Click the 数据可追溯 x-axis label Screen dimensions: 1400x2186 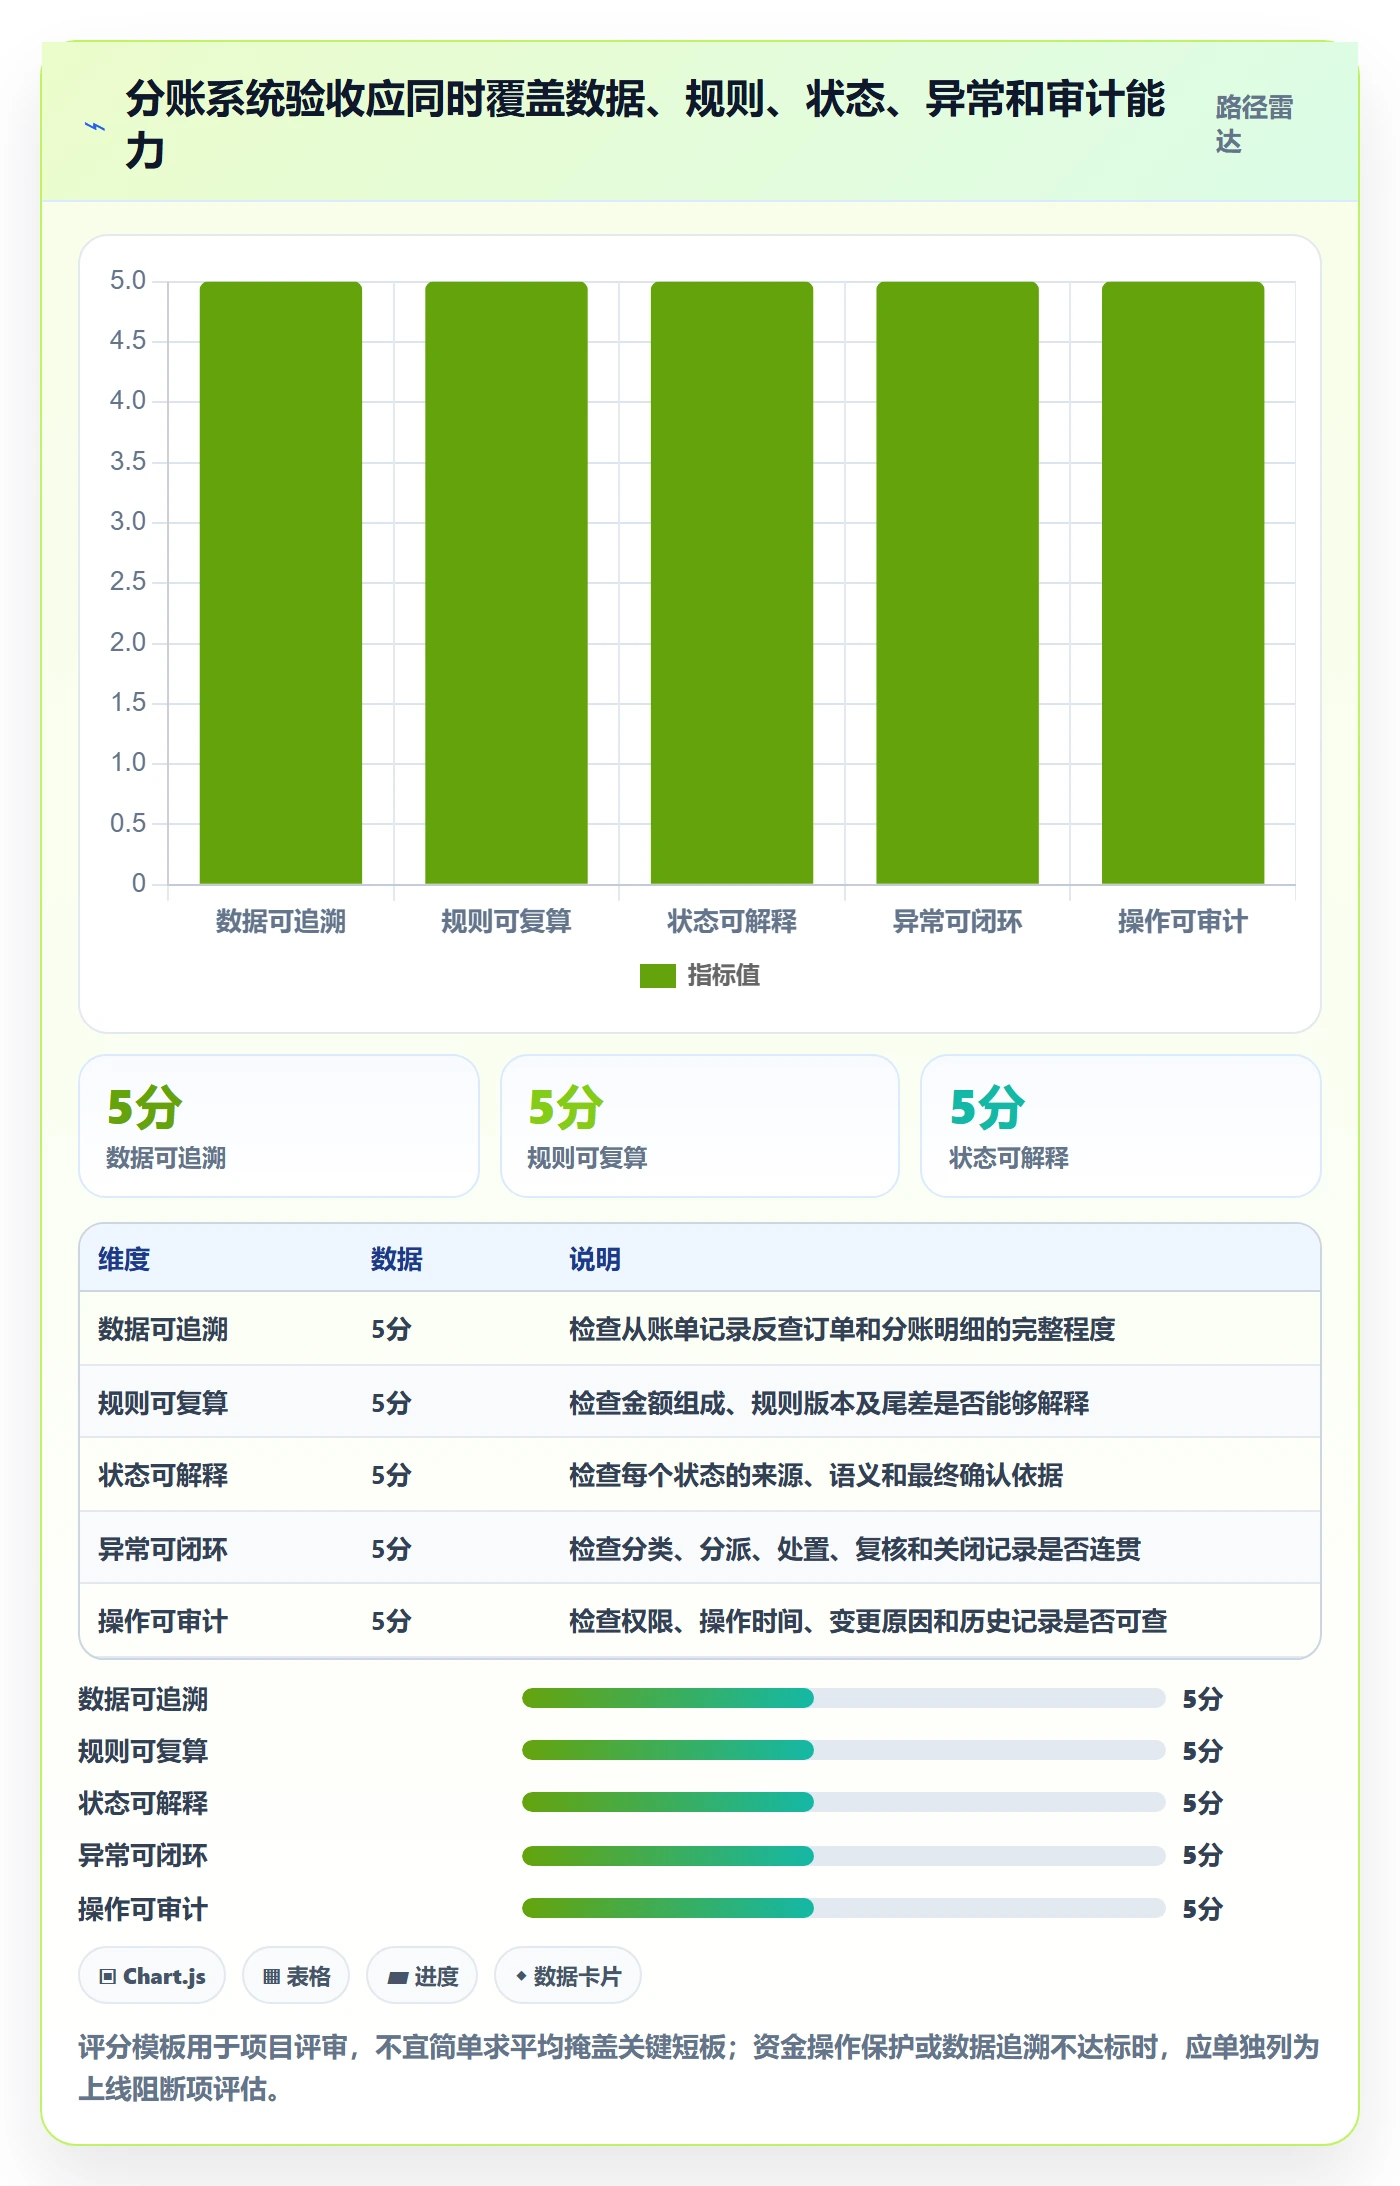(281, 921)
